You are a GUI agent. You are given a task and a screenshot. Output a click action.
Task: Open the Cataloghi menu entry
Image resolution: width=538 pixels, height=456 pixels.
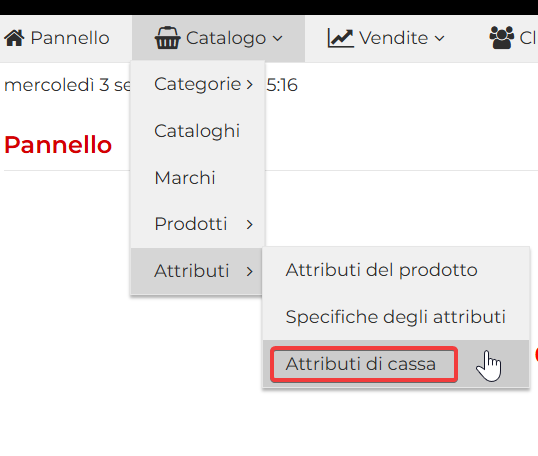[198, 131]
